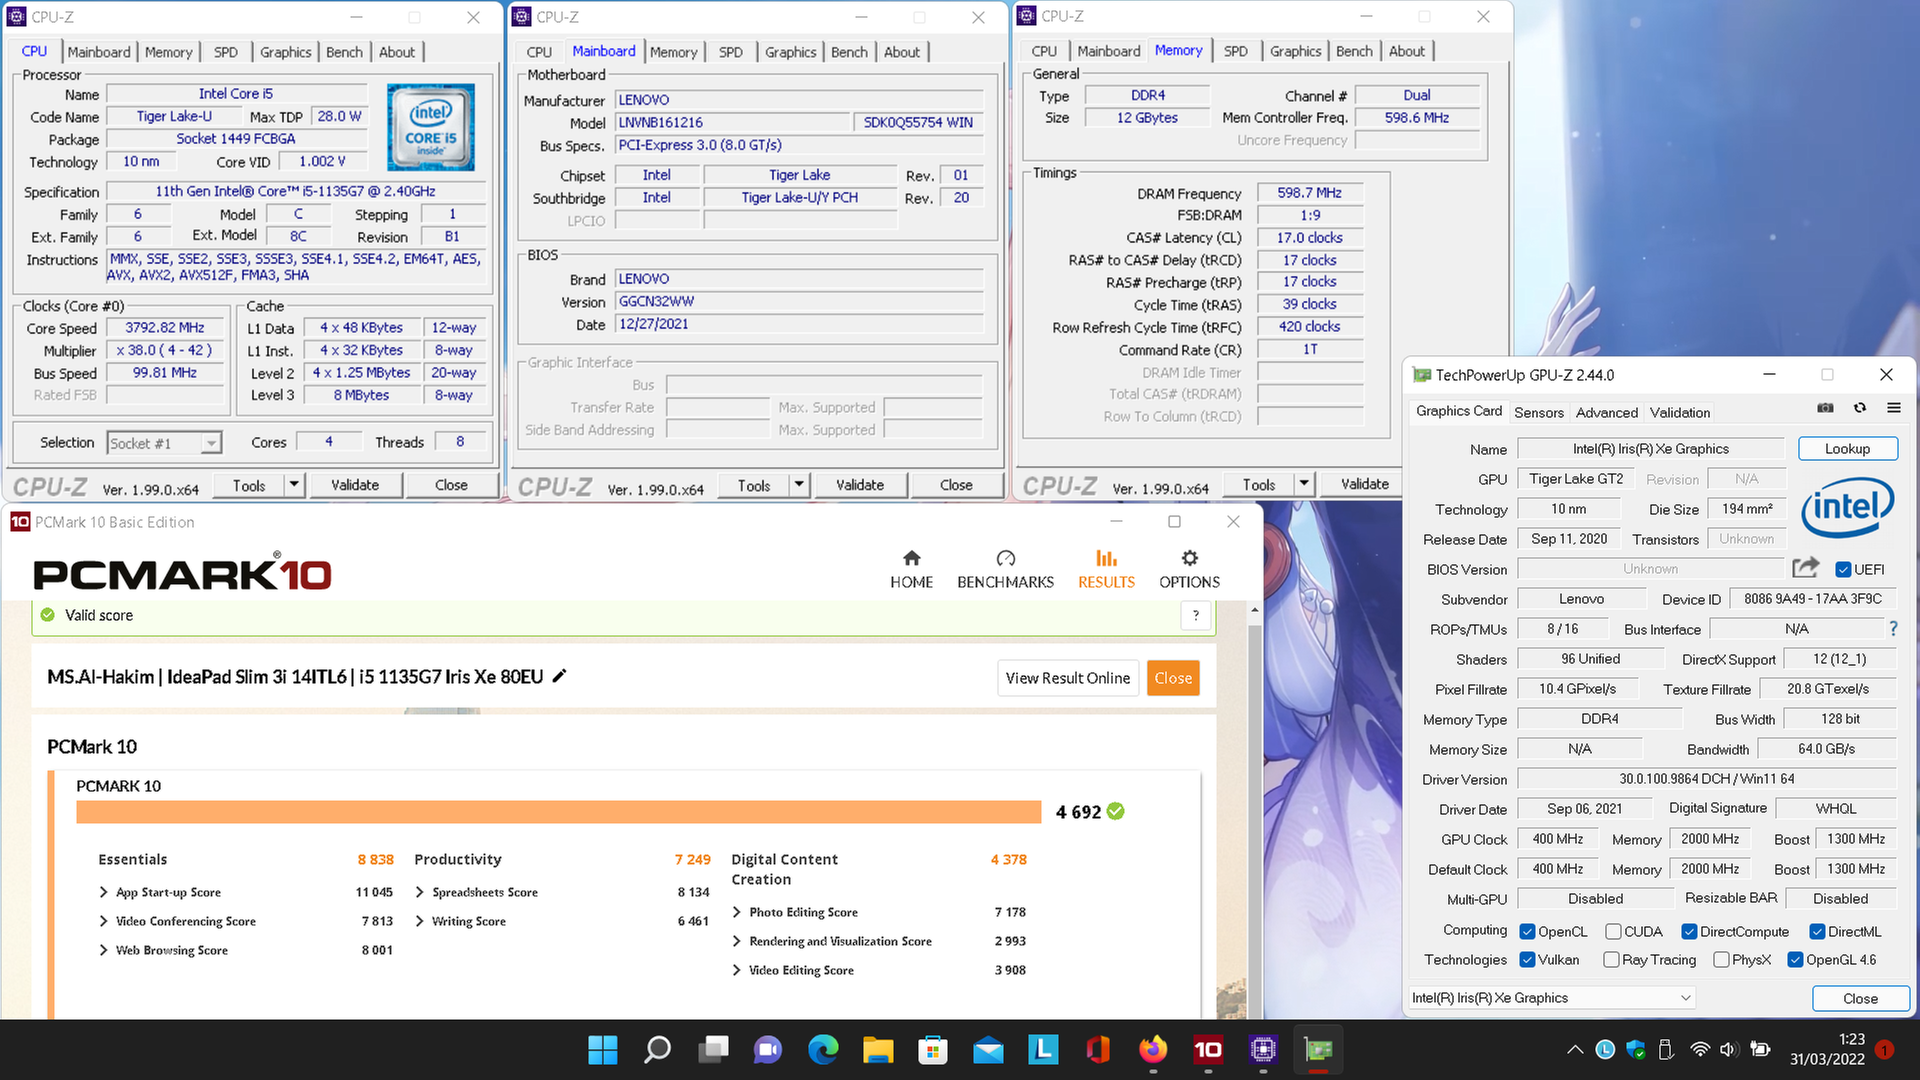
Task: Switch to Sensors tab in GPU-Z
Action: [x=1538, y=412]
